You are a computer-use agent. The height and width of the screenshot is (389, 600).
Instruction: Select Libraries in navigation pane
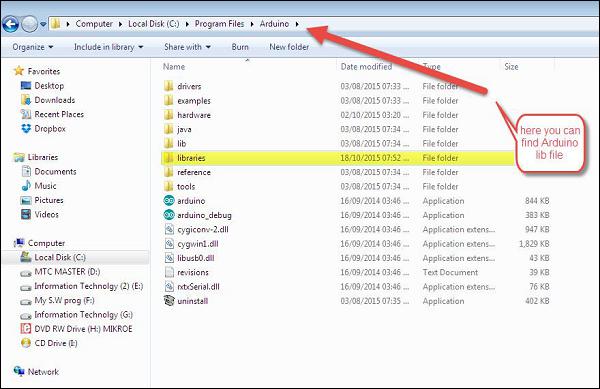point(43,157)
